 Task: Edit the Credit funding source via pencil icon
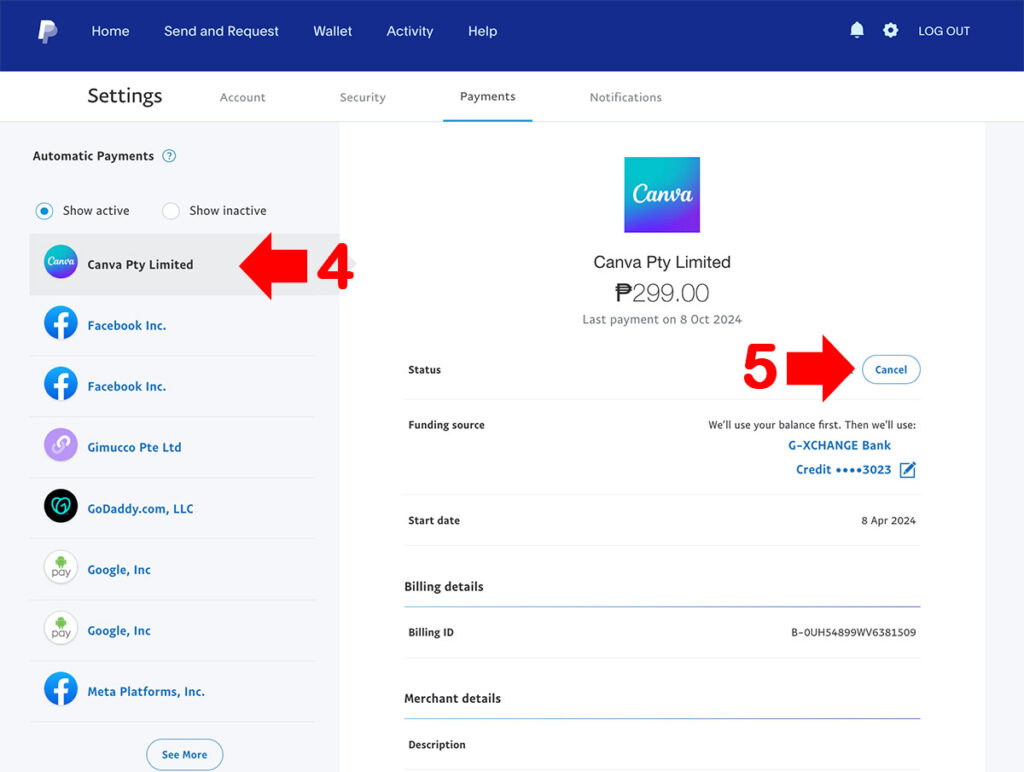[x=907, y=469]
